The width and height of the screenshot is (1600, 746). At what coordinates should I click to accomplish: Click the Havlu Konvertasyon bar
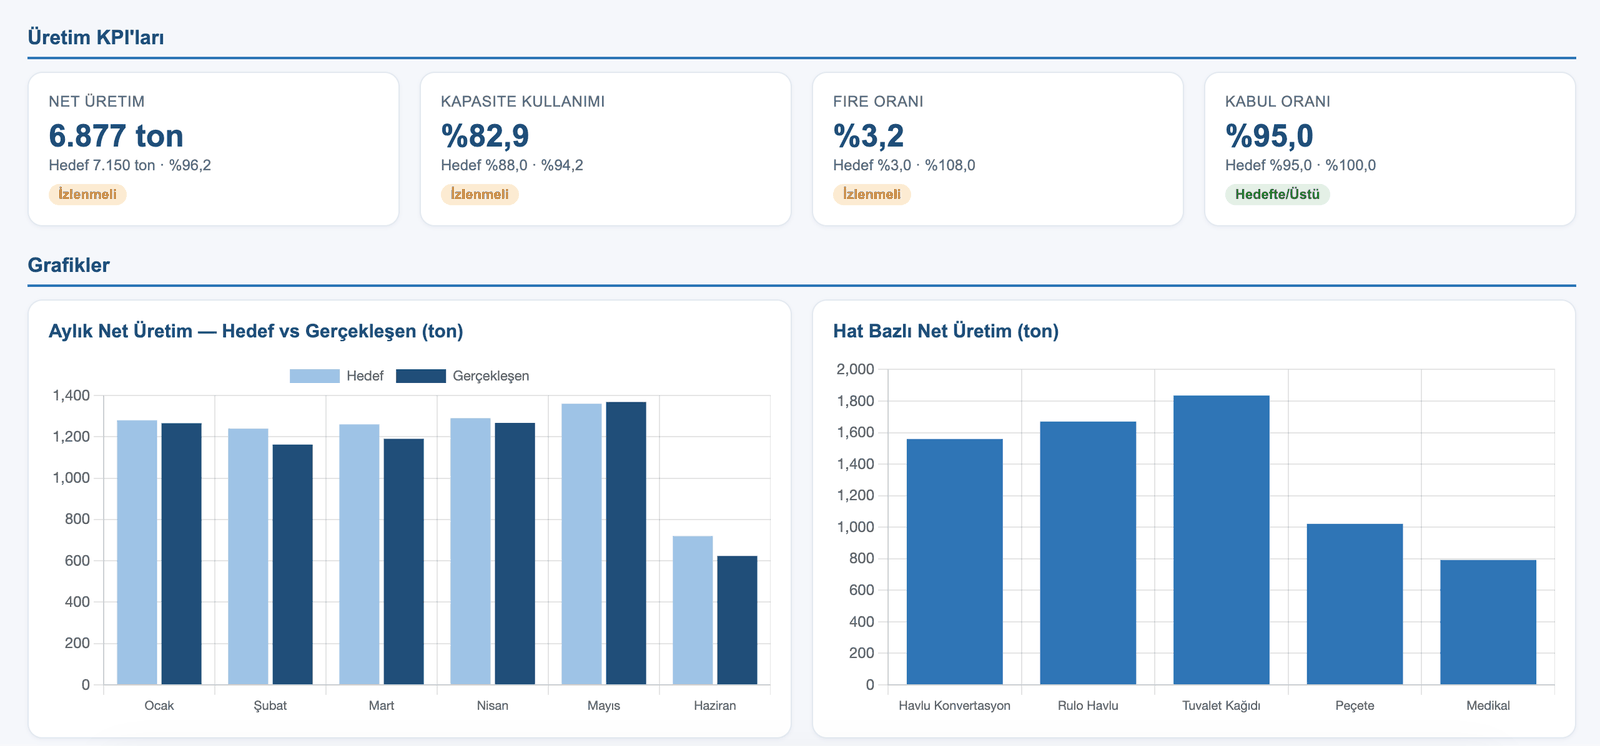tap(954, 562)
